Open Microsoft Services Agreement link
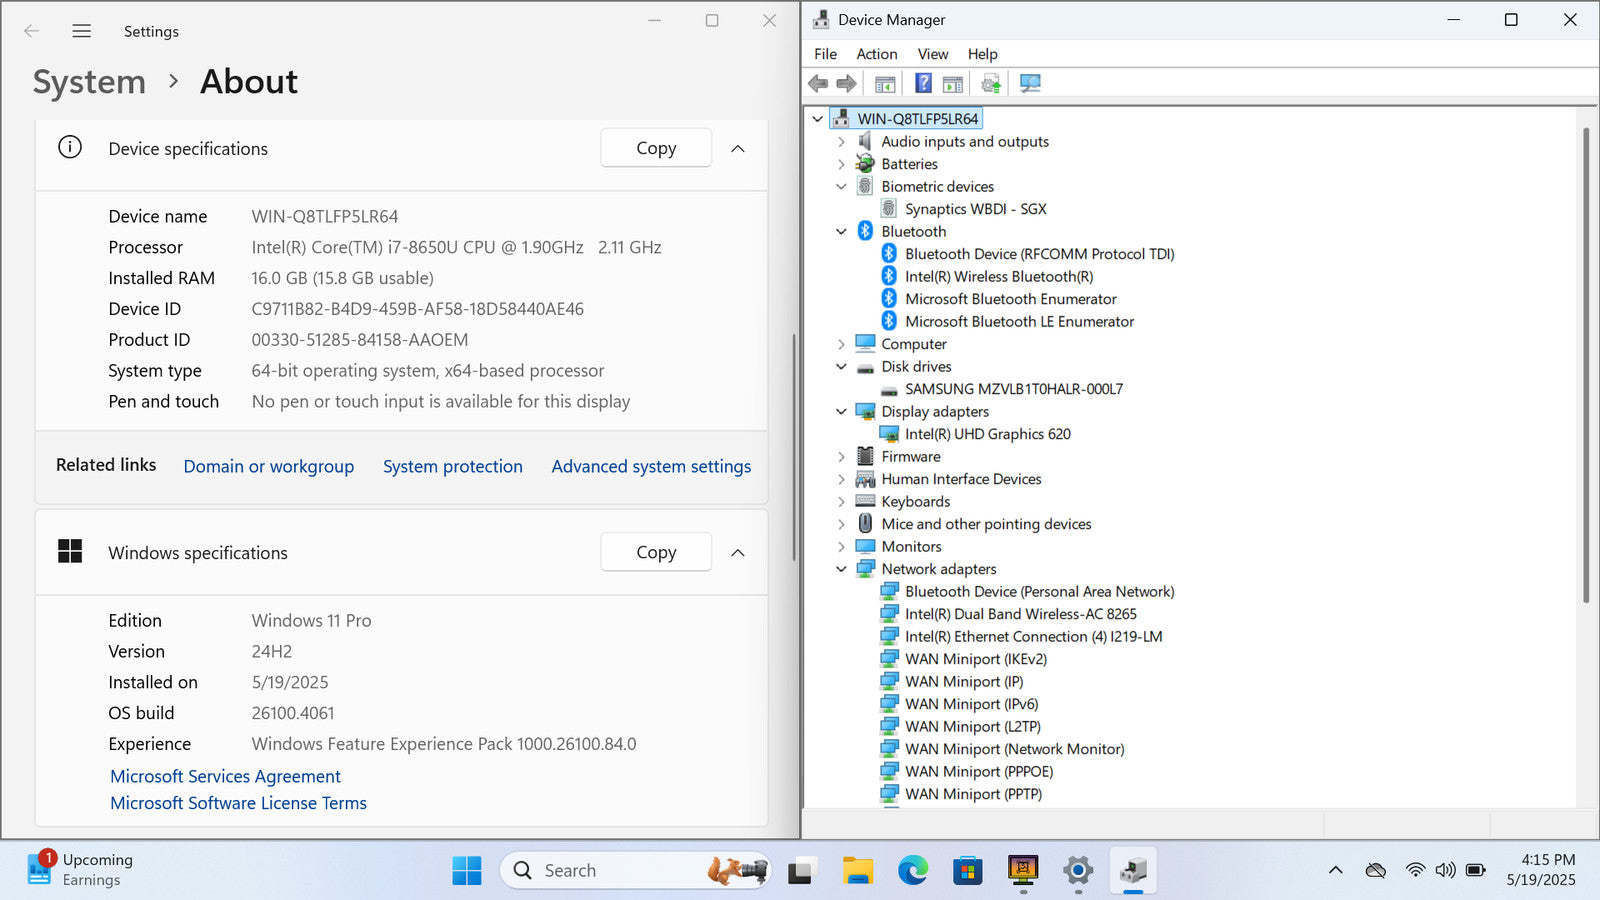Screen dimensions: 1600x900 coord(225,776)
